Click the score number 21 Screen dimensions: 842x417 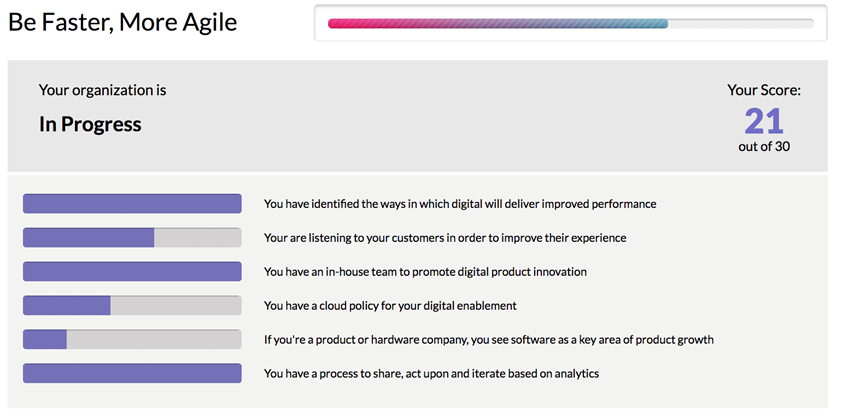pyautogui.click(x=764, y=121)
